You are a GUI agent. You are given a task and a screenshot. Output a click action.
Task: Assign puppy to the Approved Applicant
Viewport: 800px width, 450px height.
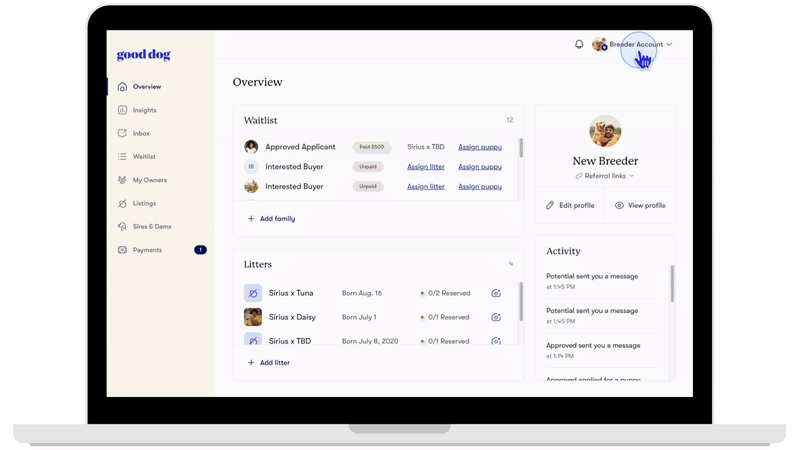(x=480, y=147)
